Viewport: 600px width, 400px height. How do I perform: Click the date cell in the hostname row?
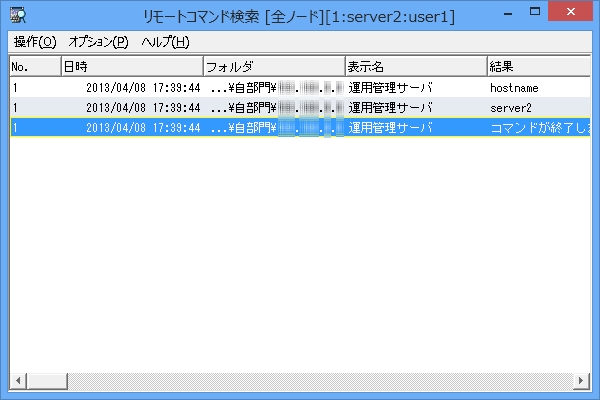click(143, 88)
